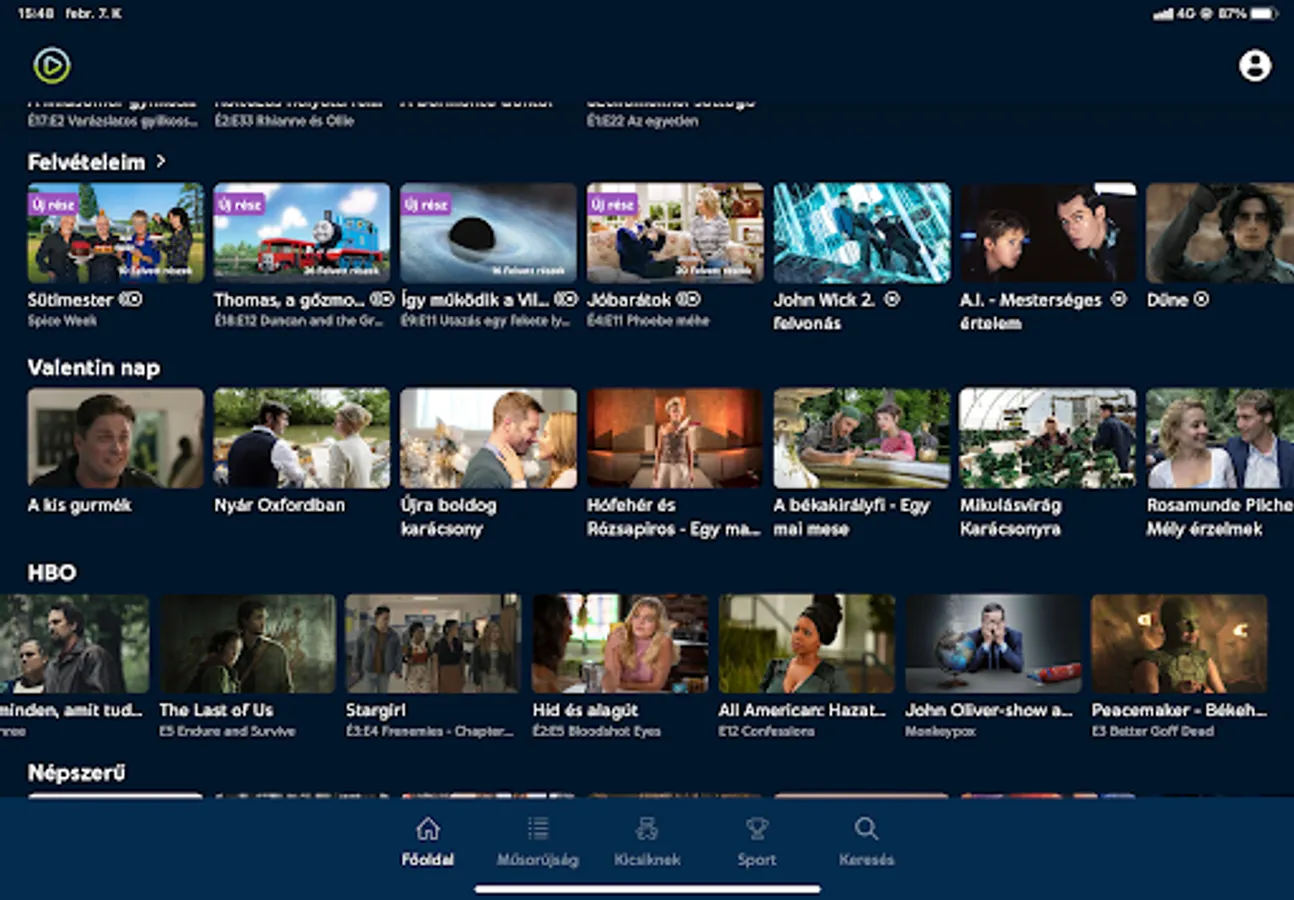Open the Kicsiknek kids tab
The image size is (1294, 900).
(647, 841)
